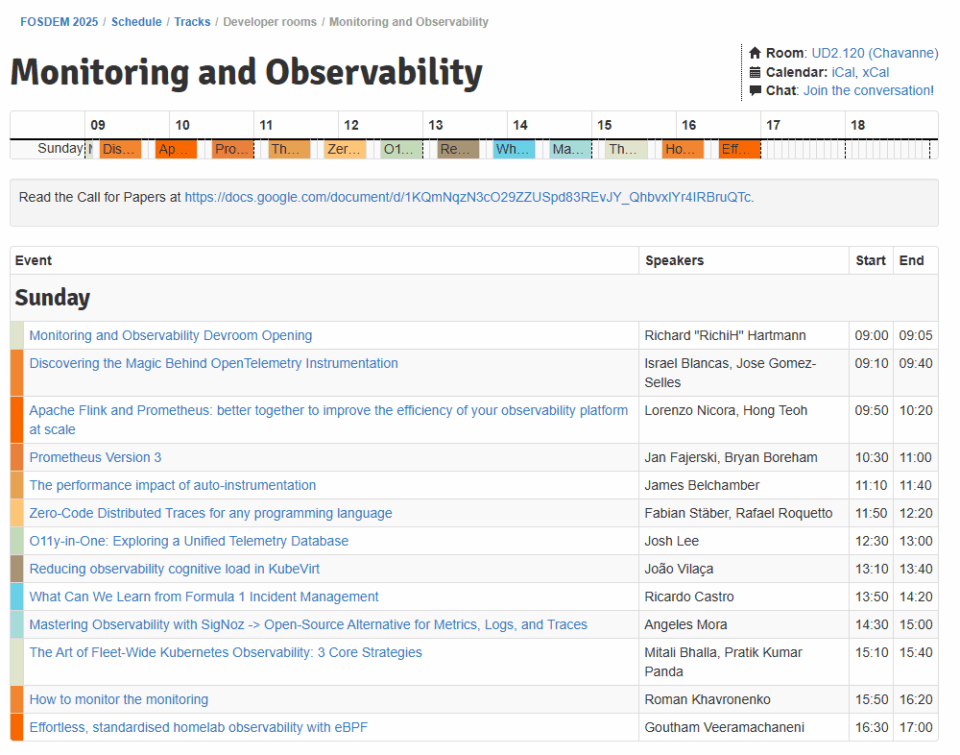Screen dimensions: 960x755
Task: Open the iCal calendar link
Action: (x=843, y=72)
